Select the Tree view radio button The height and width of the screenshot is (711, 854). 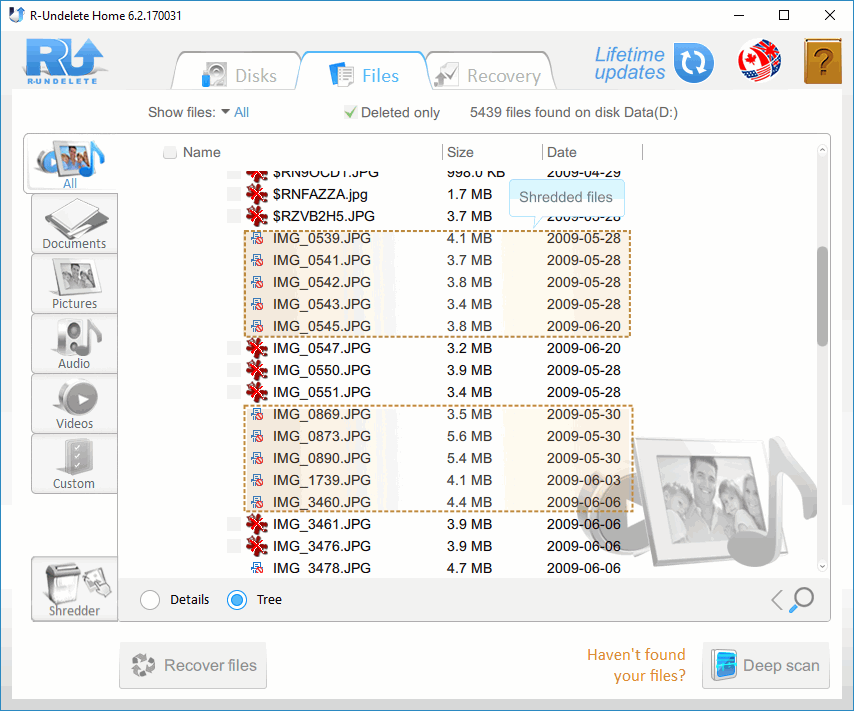pos(237,600)
